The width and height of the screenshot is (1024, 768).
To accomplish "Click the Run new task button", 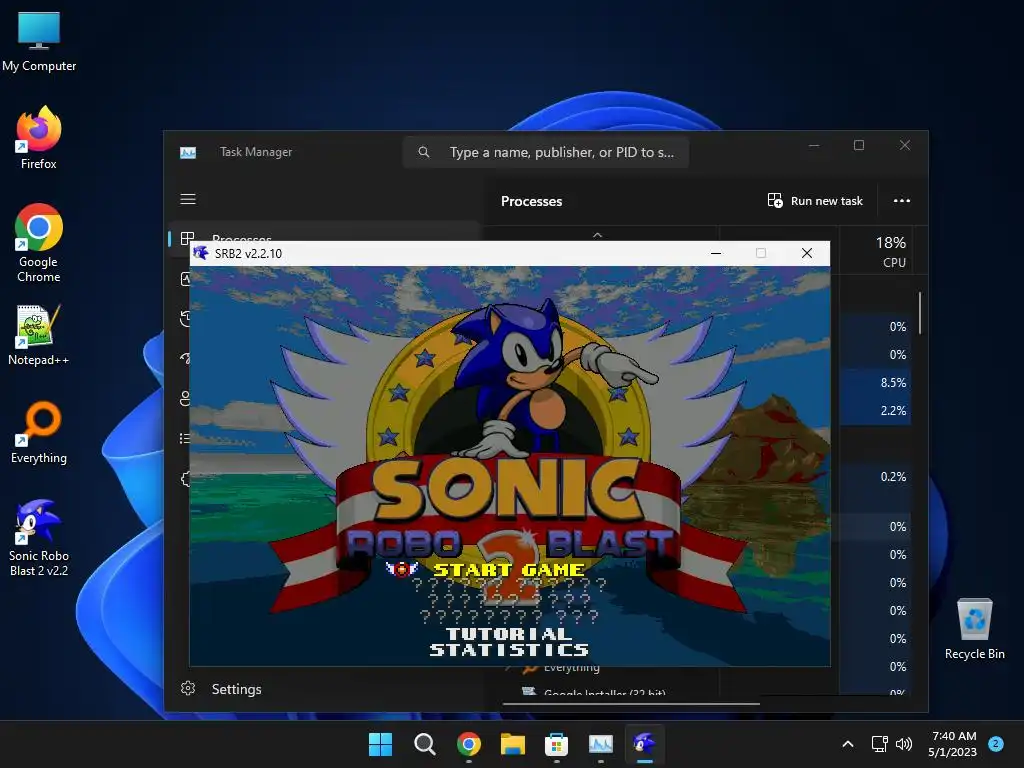I will pos(815,200).
